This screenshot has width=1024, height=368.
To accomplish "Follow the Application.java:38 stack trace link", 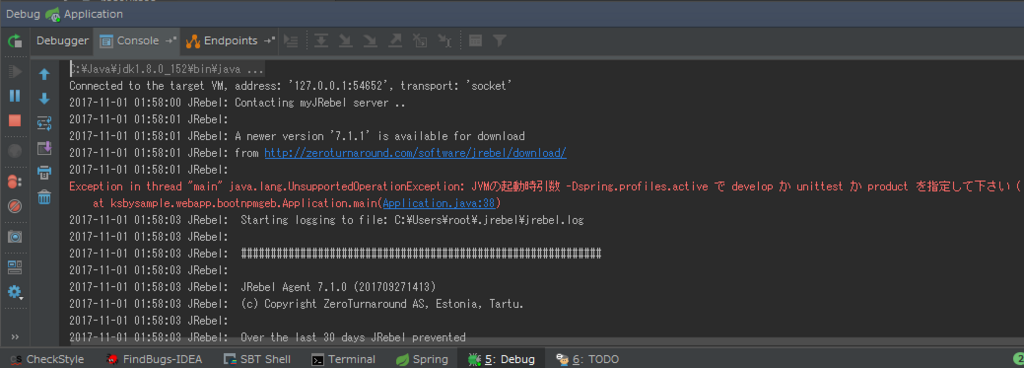I will tap(438, 203).
